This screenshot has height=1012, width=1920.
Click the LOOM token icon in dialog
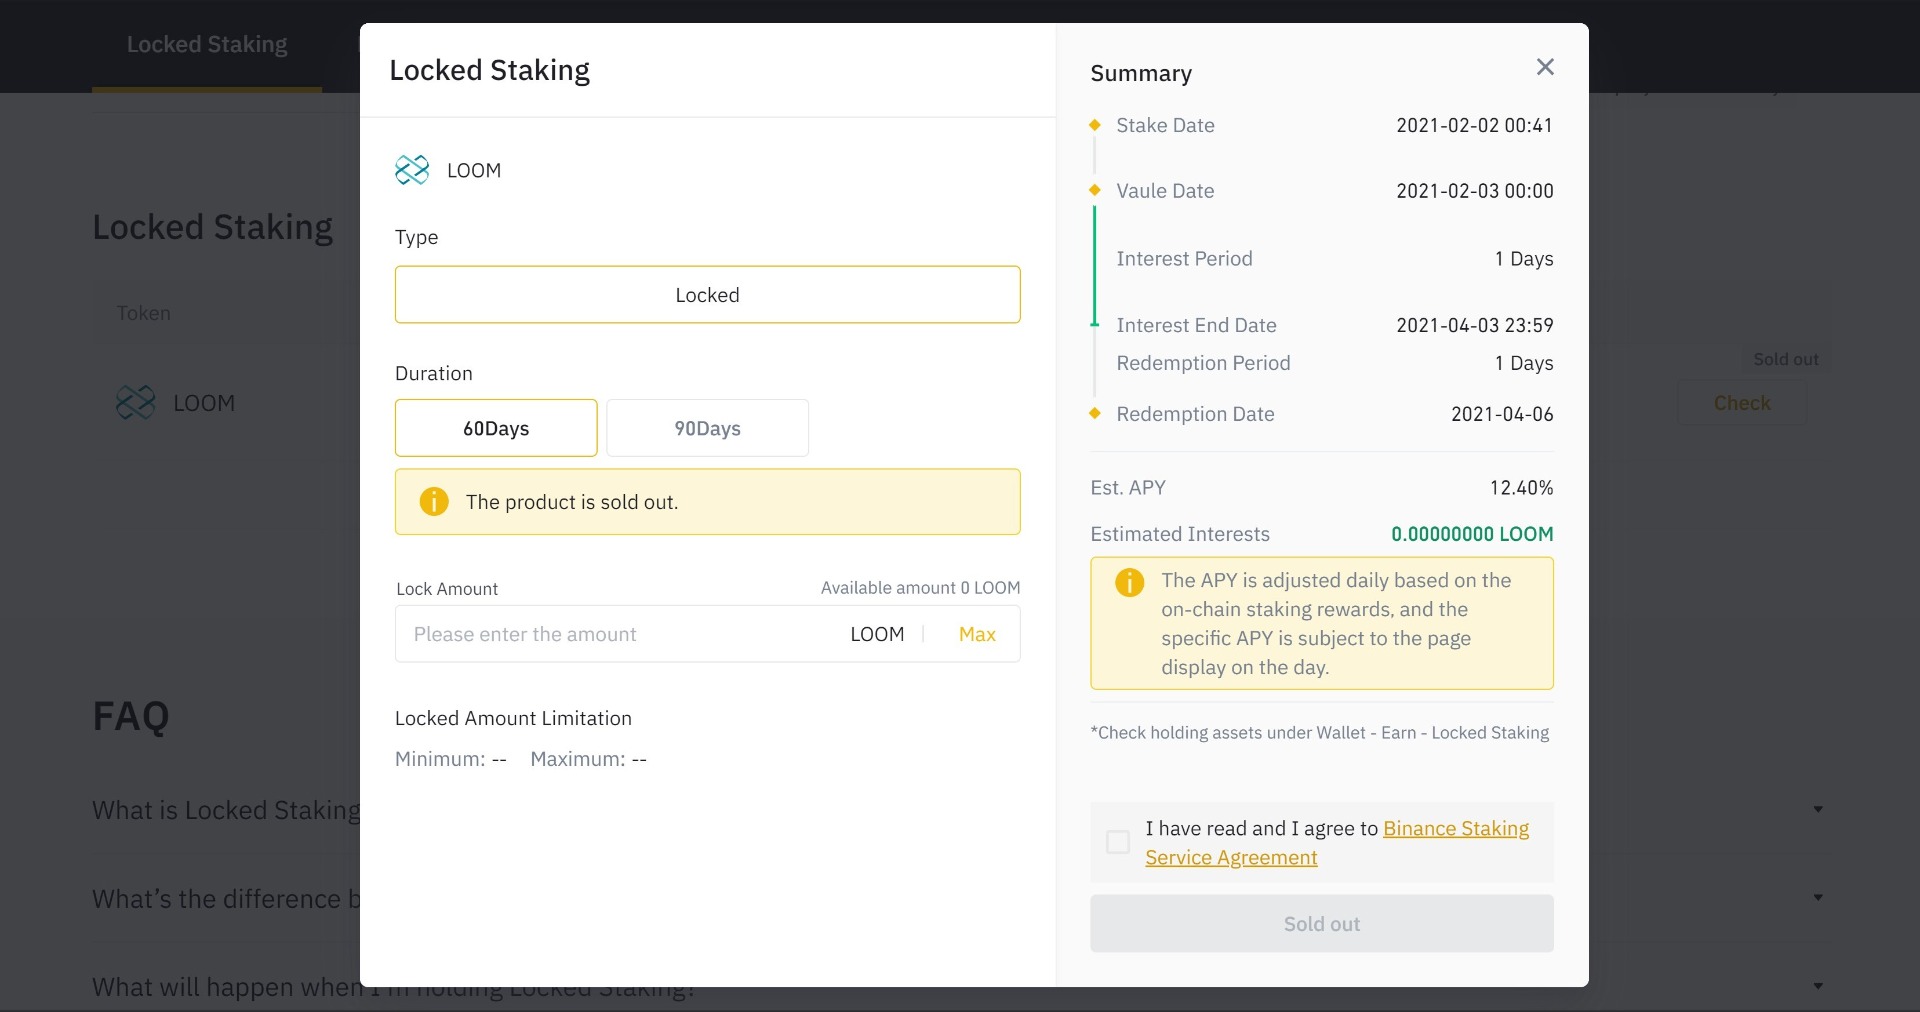coord(412,170)
